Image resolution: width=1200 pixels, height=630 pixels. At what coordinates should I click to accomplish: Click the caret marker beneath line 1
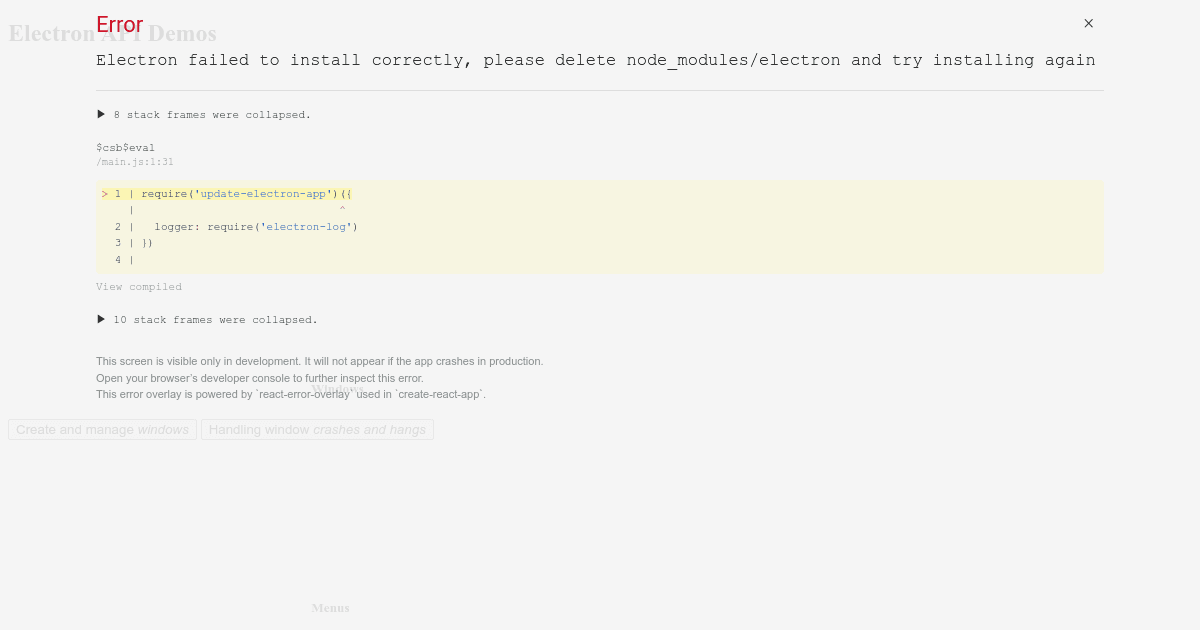click(341, 209)
